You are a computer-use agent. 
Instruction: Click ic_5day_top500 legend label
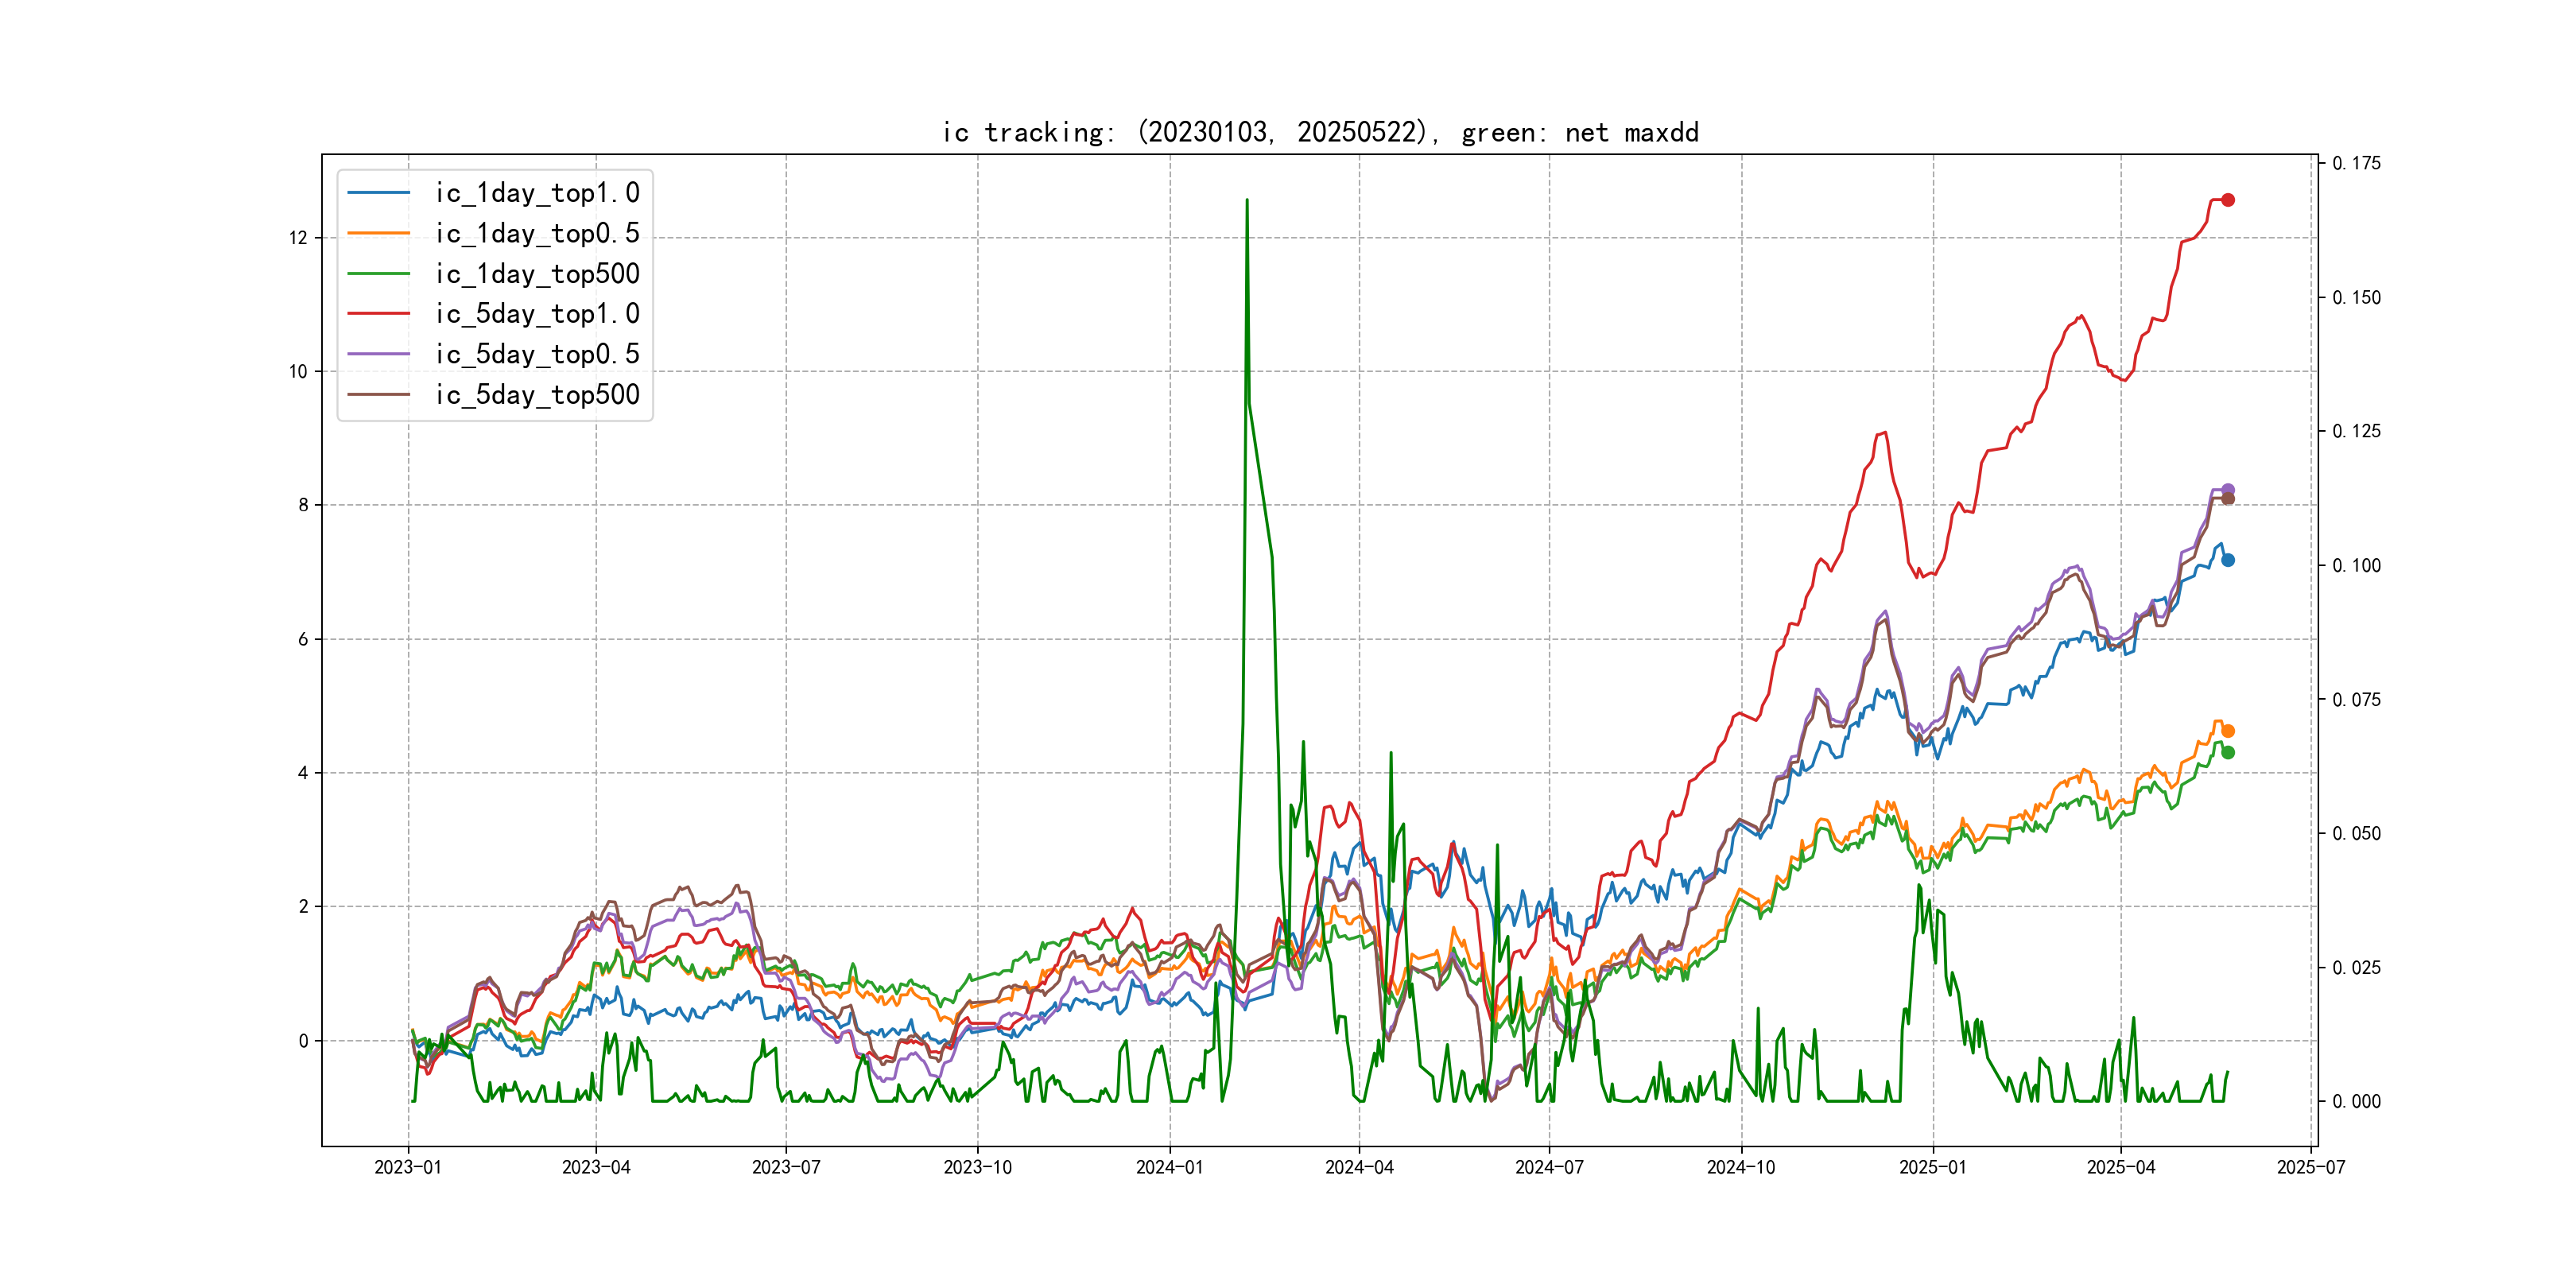coord(537,395)
